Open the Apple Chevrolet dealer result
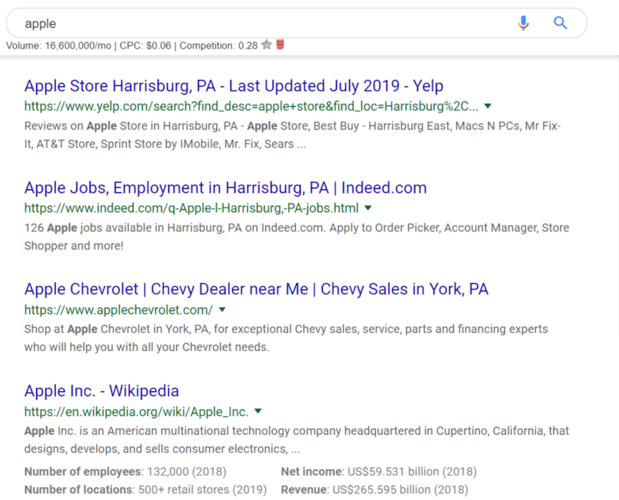619x500 pixels. (256, 289)
